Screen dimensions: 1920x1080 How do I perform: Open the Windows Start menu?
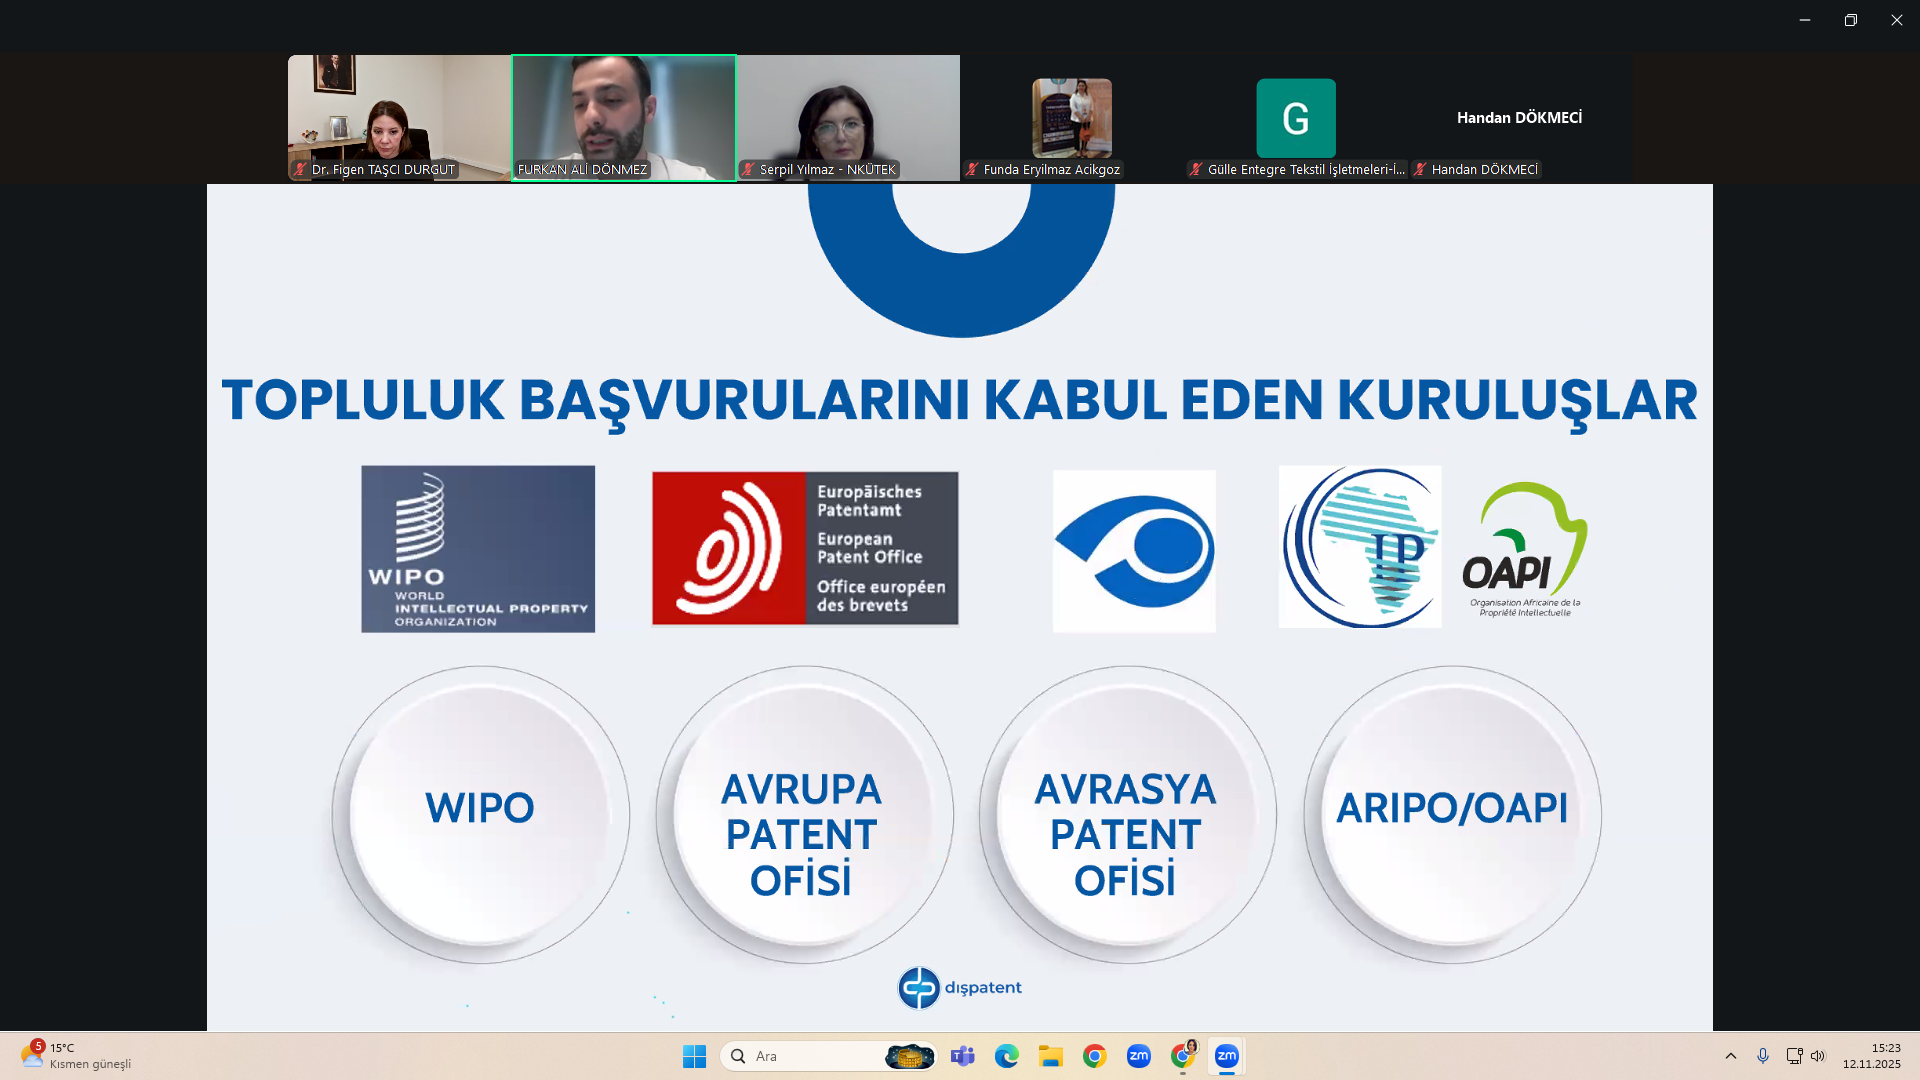[x=694, y=1056]
